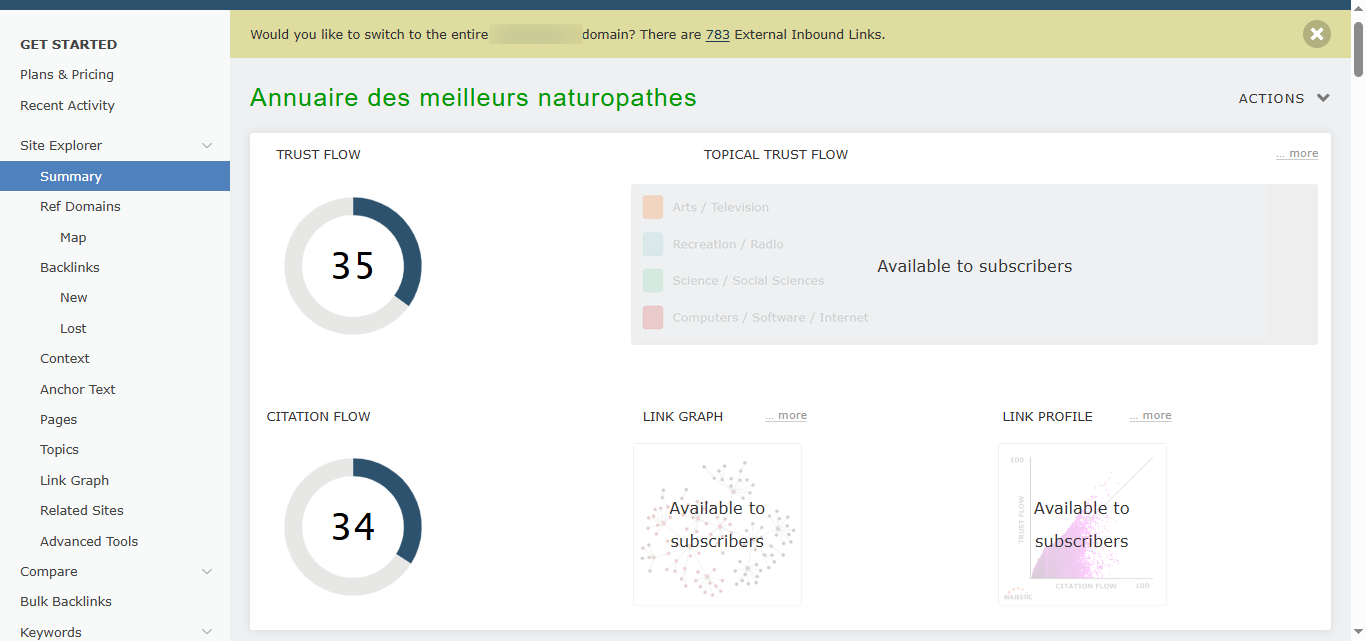The width and height of the screenshot is (1366, 641).
Task: Open Anchor Text report
Action: [78, 390]
